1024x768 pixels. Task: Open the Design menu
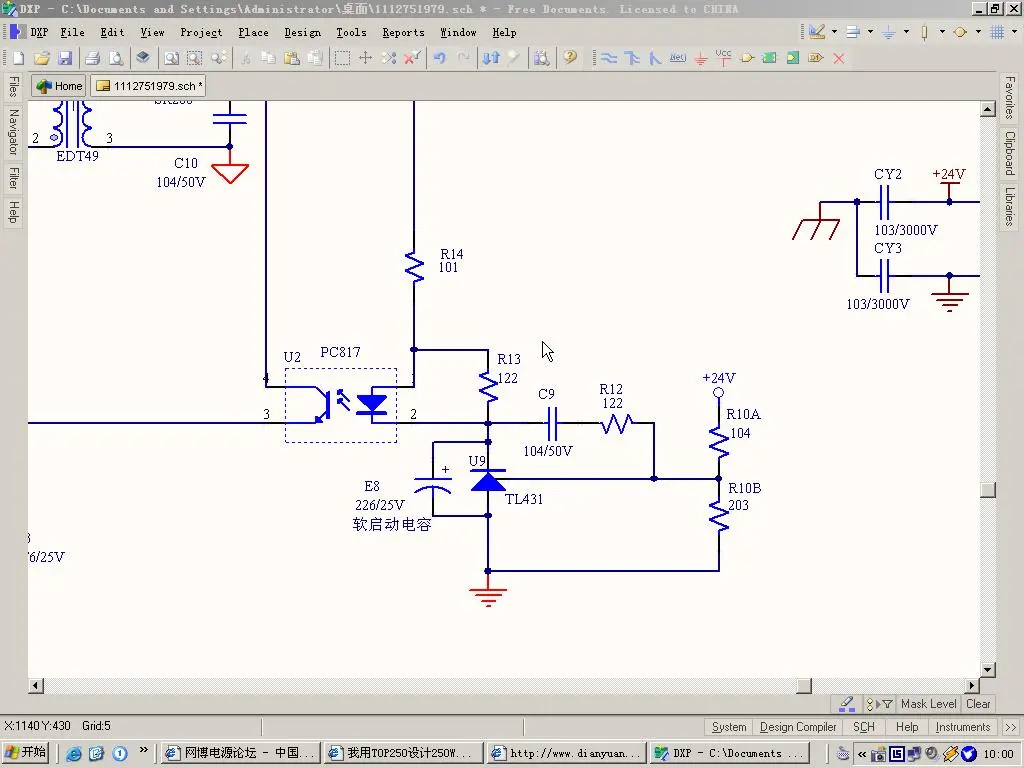302,32
